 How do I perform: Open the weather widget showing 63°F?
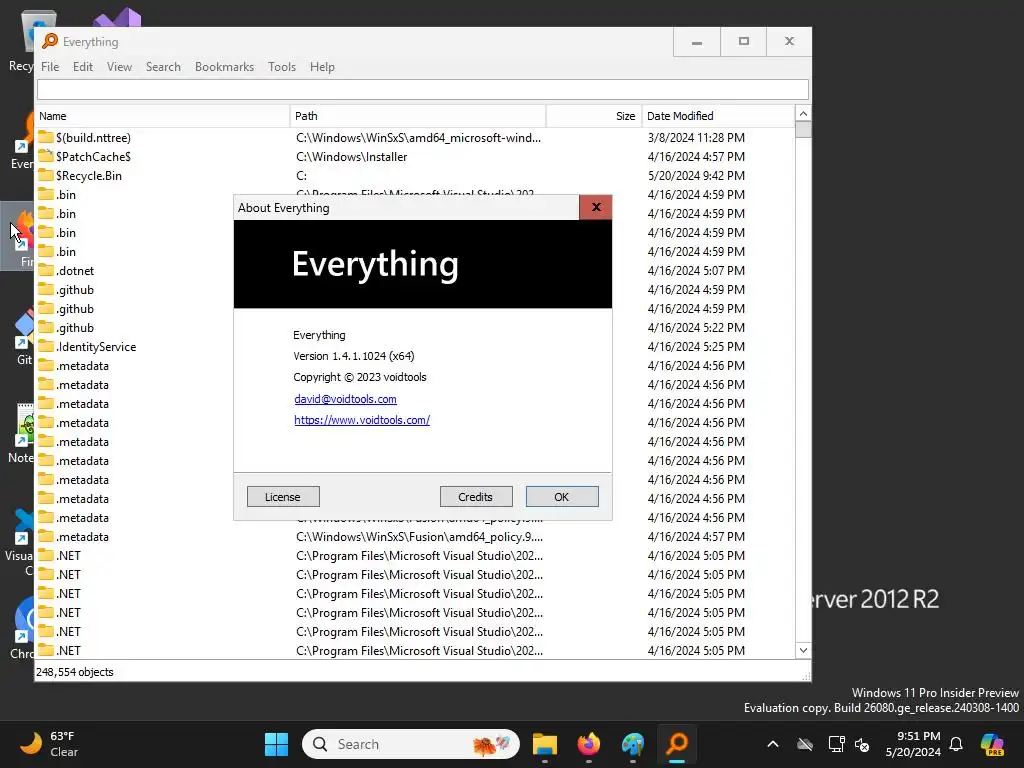coord(49,744)
